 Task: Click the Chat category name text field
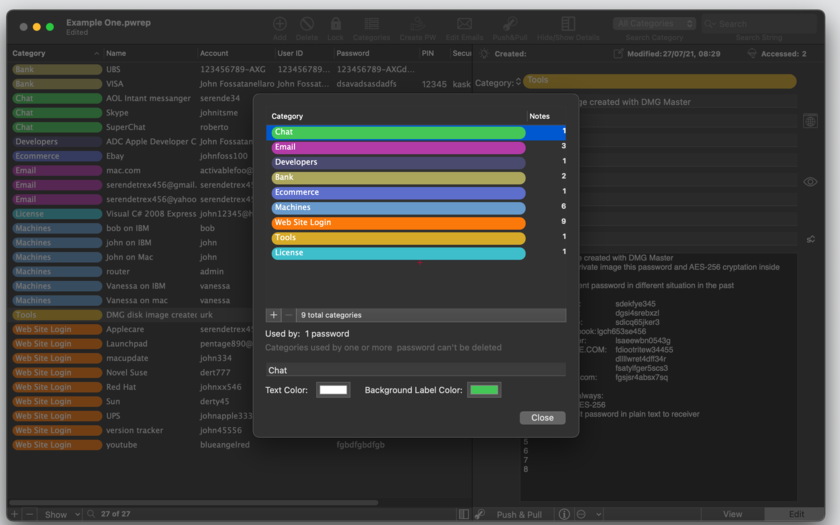[416, 370]
